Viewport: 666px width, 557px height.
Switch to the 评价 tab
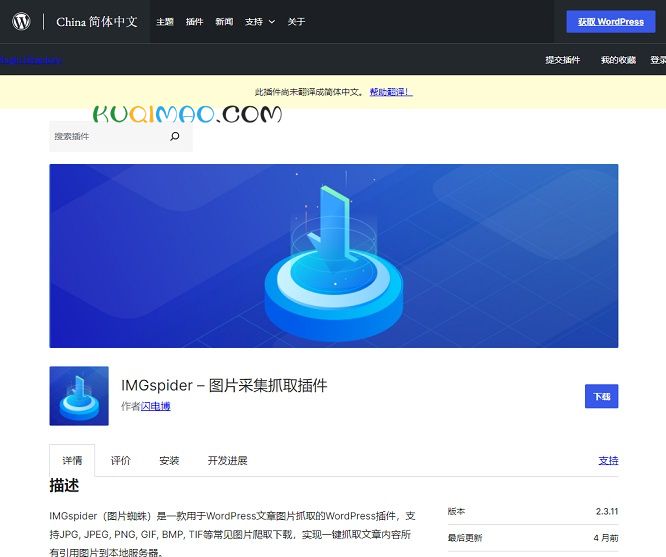(121, 460)
